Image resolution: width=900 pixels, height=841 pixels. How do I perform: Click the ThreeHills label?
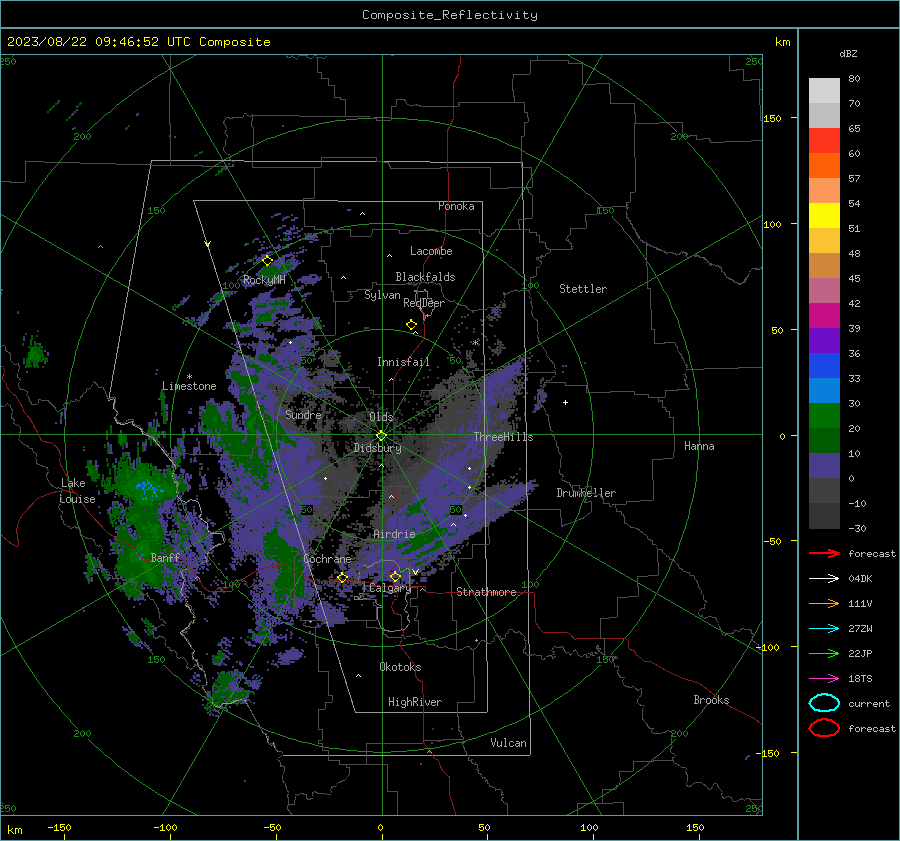click(503, 437)
